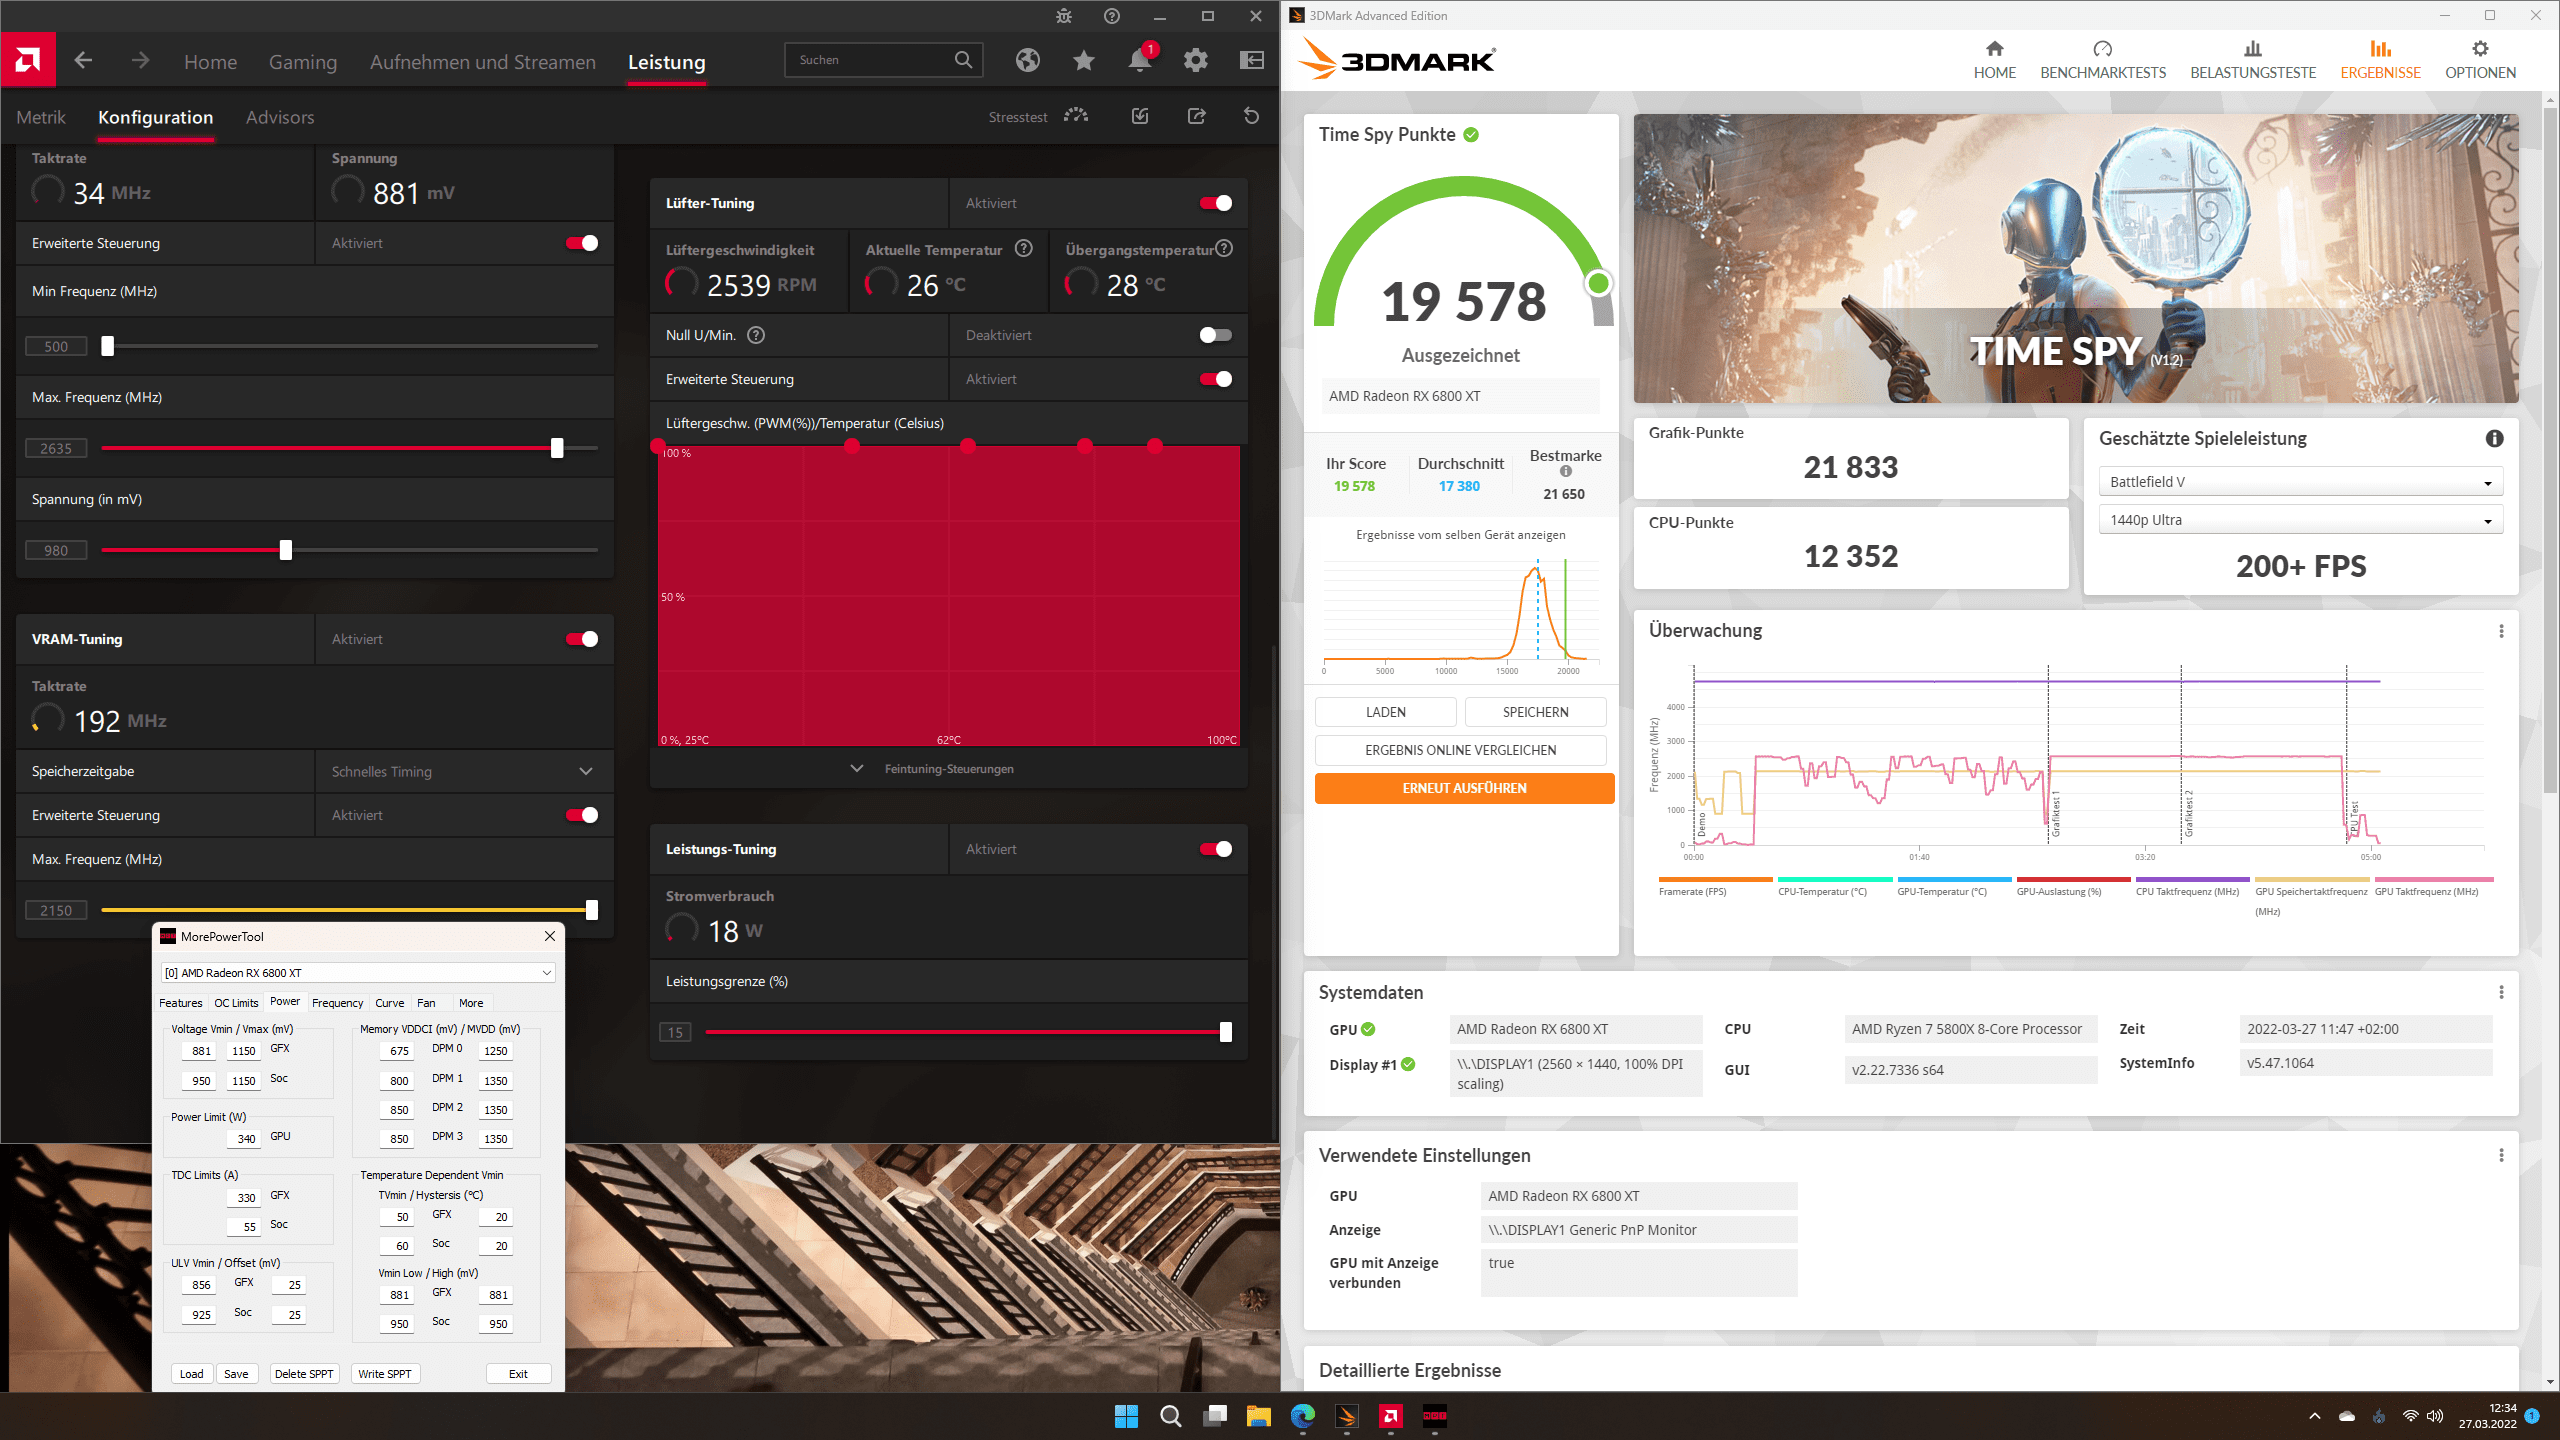Open the Advisors sub-tab
This screenshot has width=2560, height=1440.
[280, 117]
